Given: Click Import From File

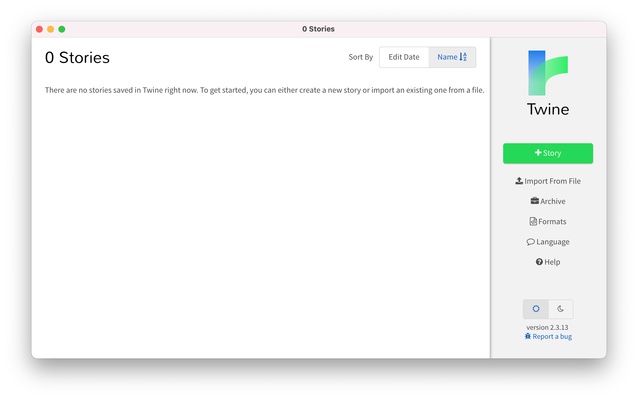Looking at the screenshot, I should pos(548,181).
